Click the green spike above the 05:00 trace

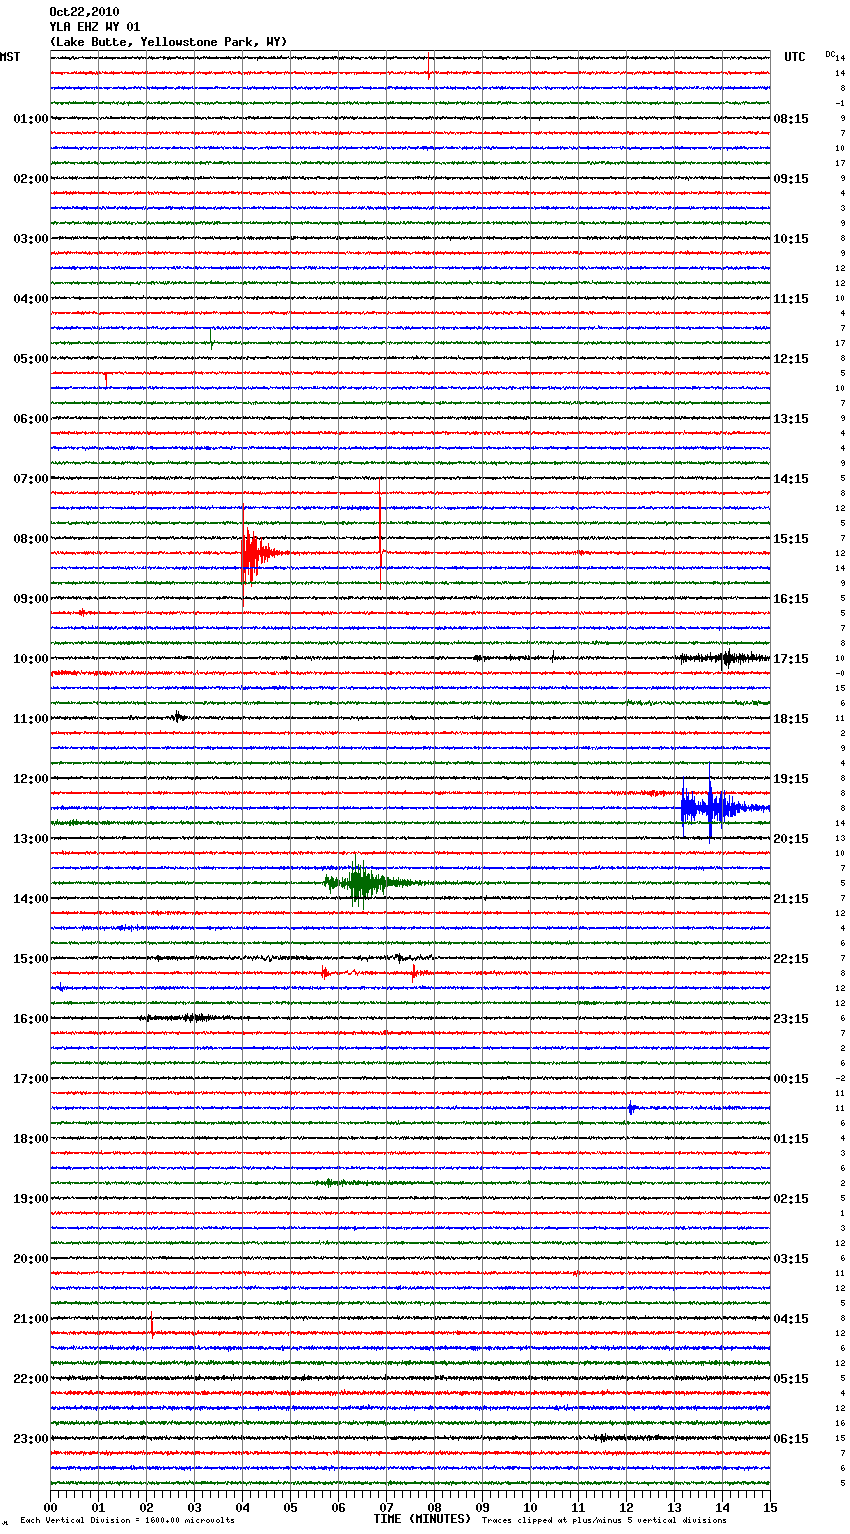(x=211, y=338)
